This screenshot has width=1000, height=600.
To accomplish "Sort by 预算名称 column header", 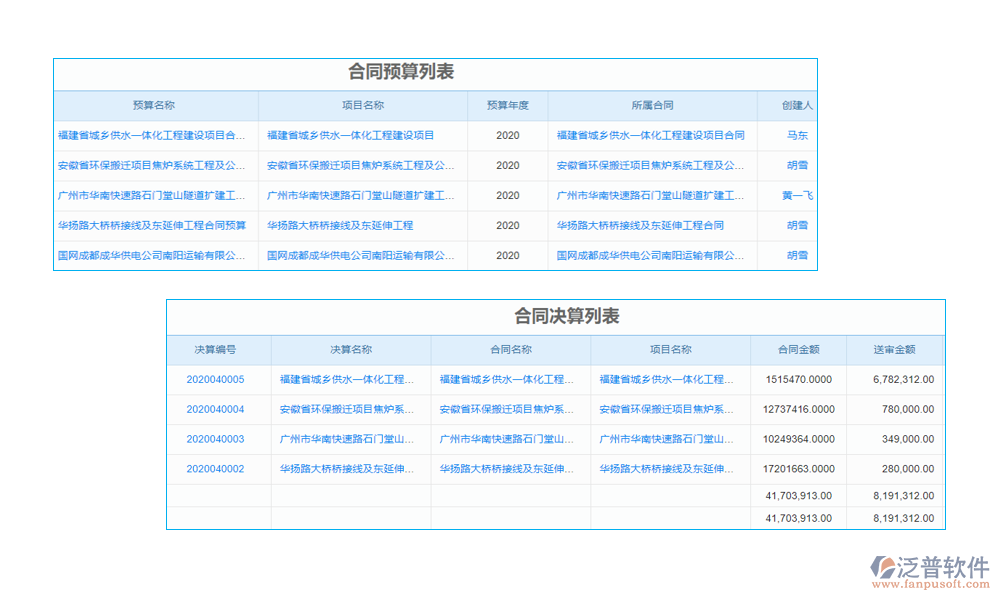I will click(x=150, y=105).
